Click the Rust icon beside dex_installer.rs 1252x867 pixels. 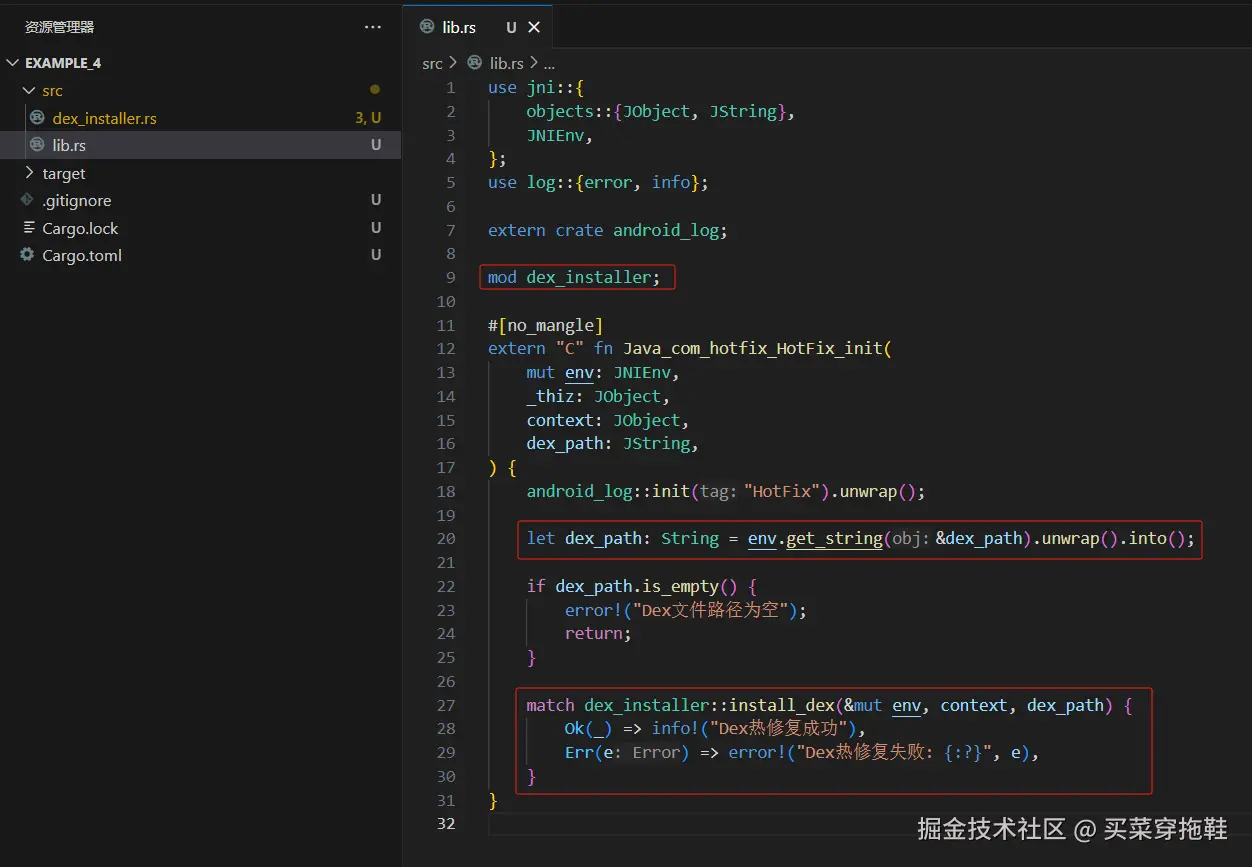click(37, 118)
